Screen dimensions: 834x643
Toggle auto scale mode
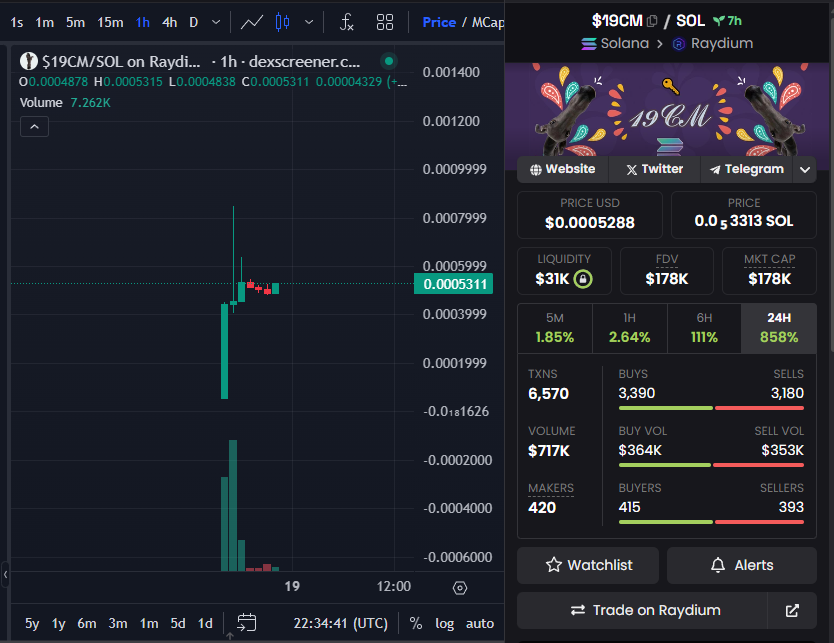tap(480, 623)
